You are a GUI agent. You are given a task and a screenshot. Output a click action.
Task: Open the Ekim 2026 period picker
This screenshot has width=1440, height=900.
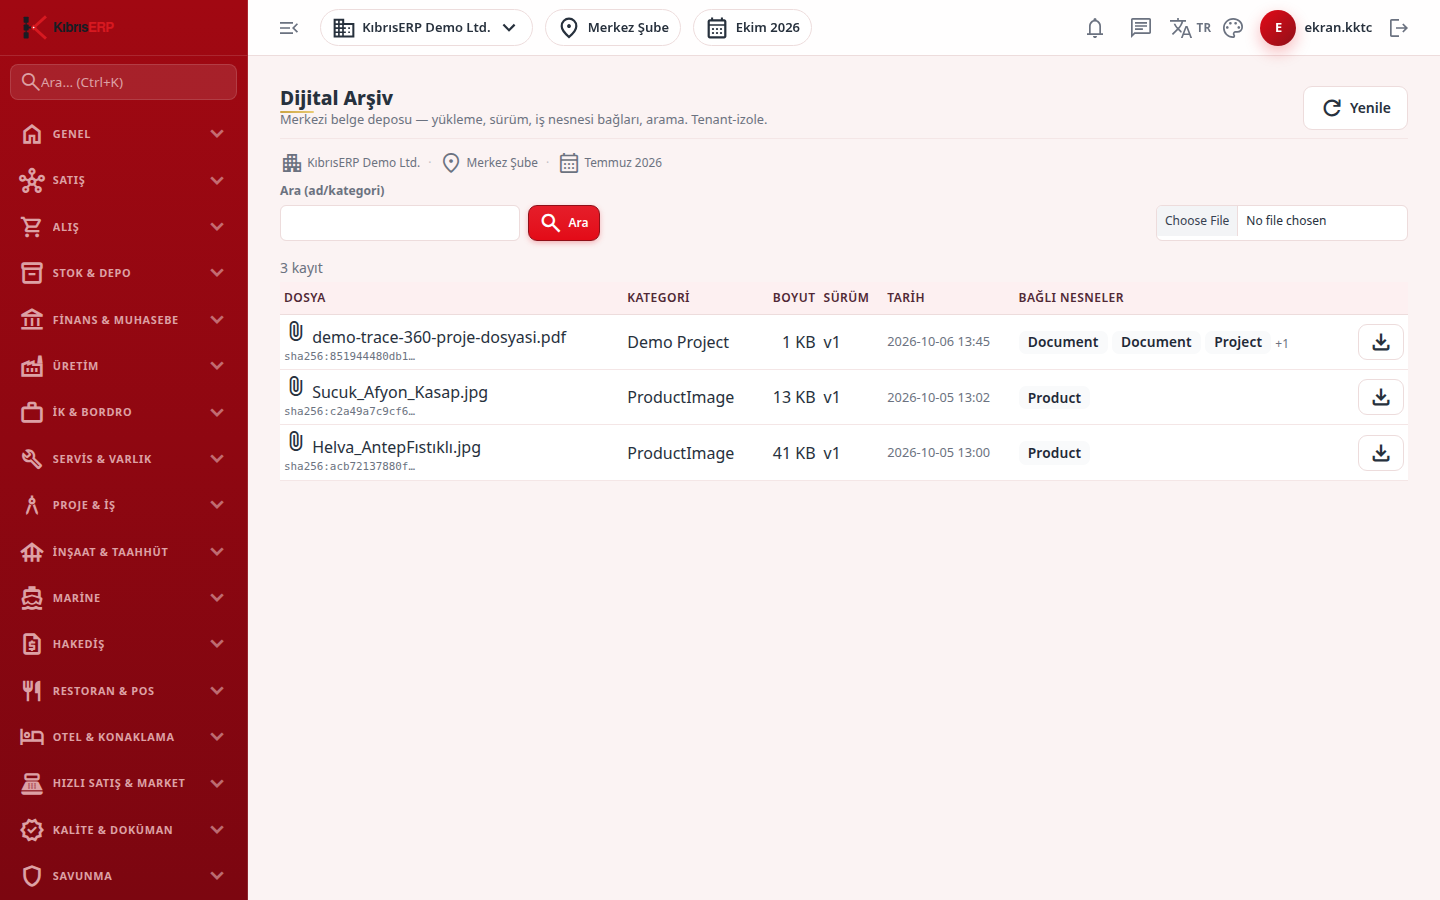752,28
